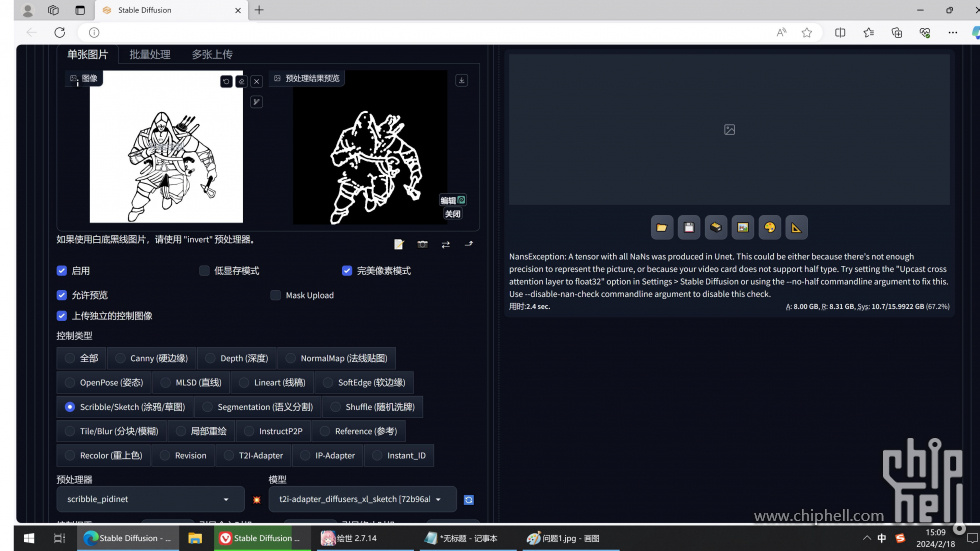Select the Segmentation (语义分割) control type
Image resolution: width=980 pixels, height=551 pixels.
pos(258,407)
